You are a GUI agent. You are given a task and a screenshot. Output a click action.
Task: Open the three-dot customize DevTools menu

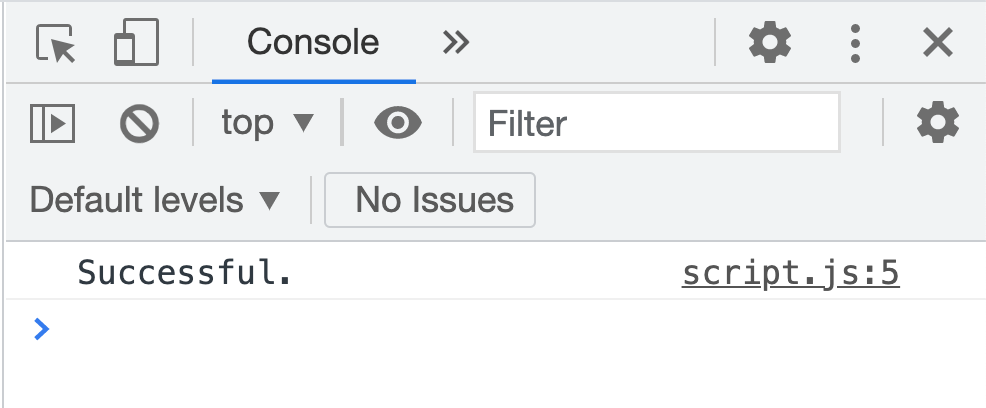(x=855, y=43)
